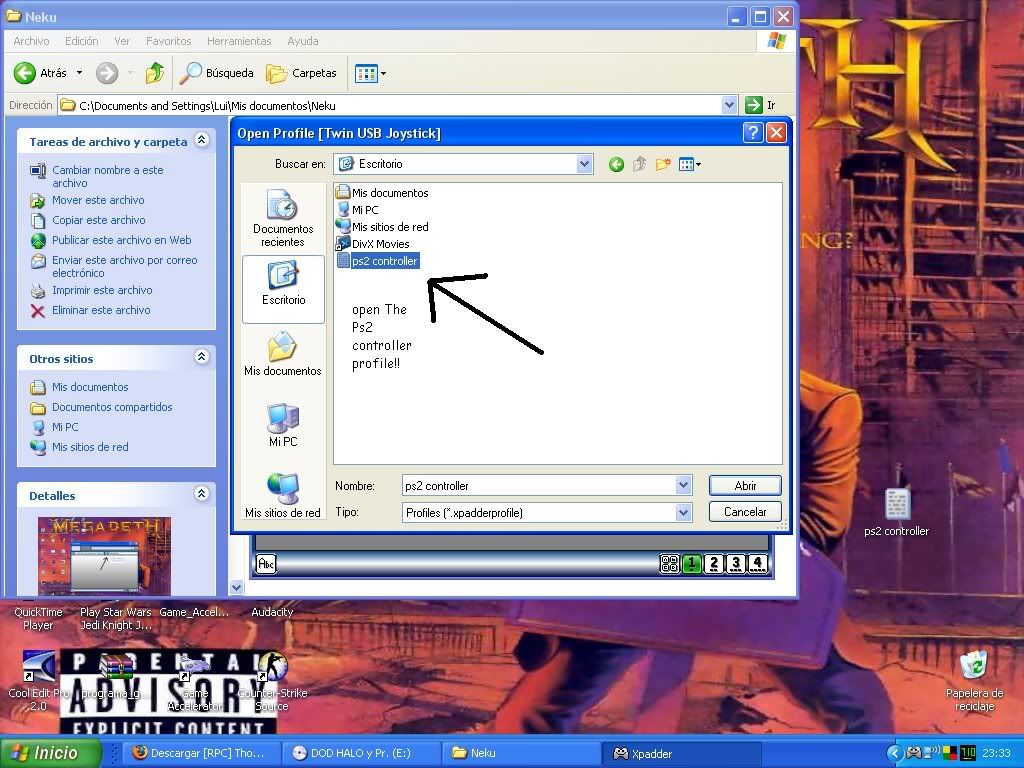Screen dimensions: 1024x768
Task: Select Xpadder profile set 2 button
Action: [714, 563]
